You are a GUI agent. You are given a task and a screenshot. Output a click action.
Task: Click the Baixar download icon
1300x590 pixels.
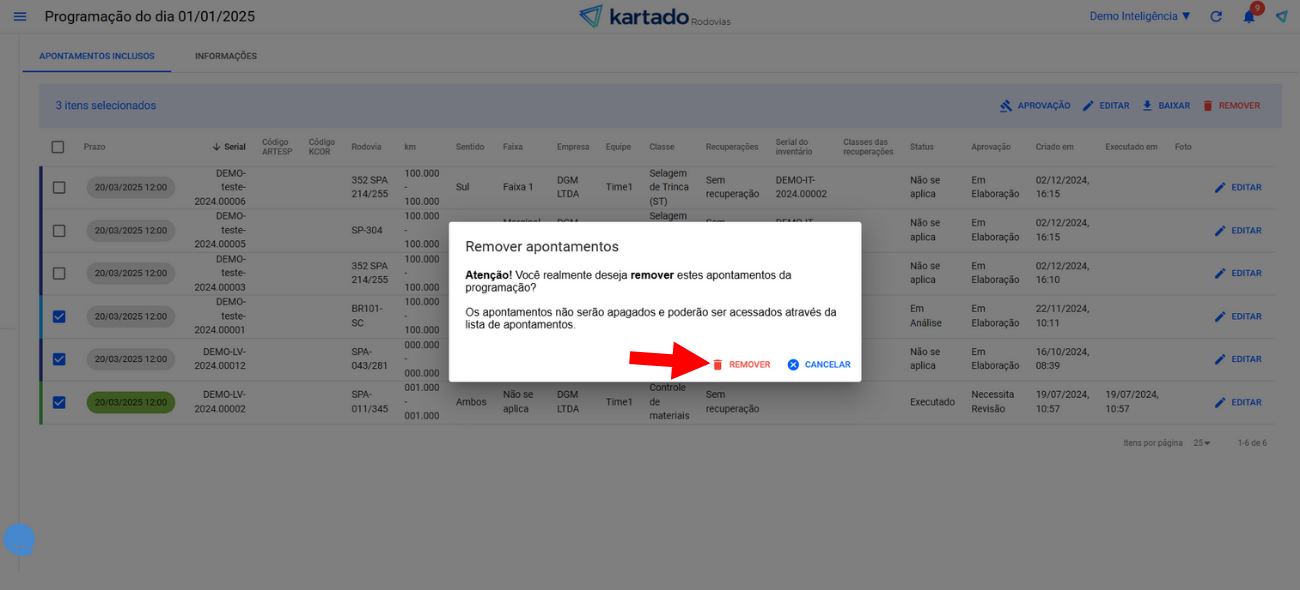pyautogui.click(x=1147, y=106)
